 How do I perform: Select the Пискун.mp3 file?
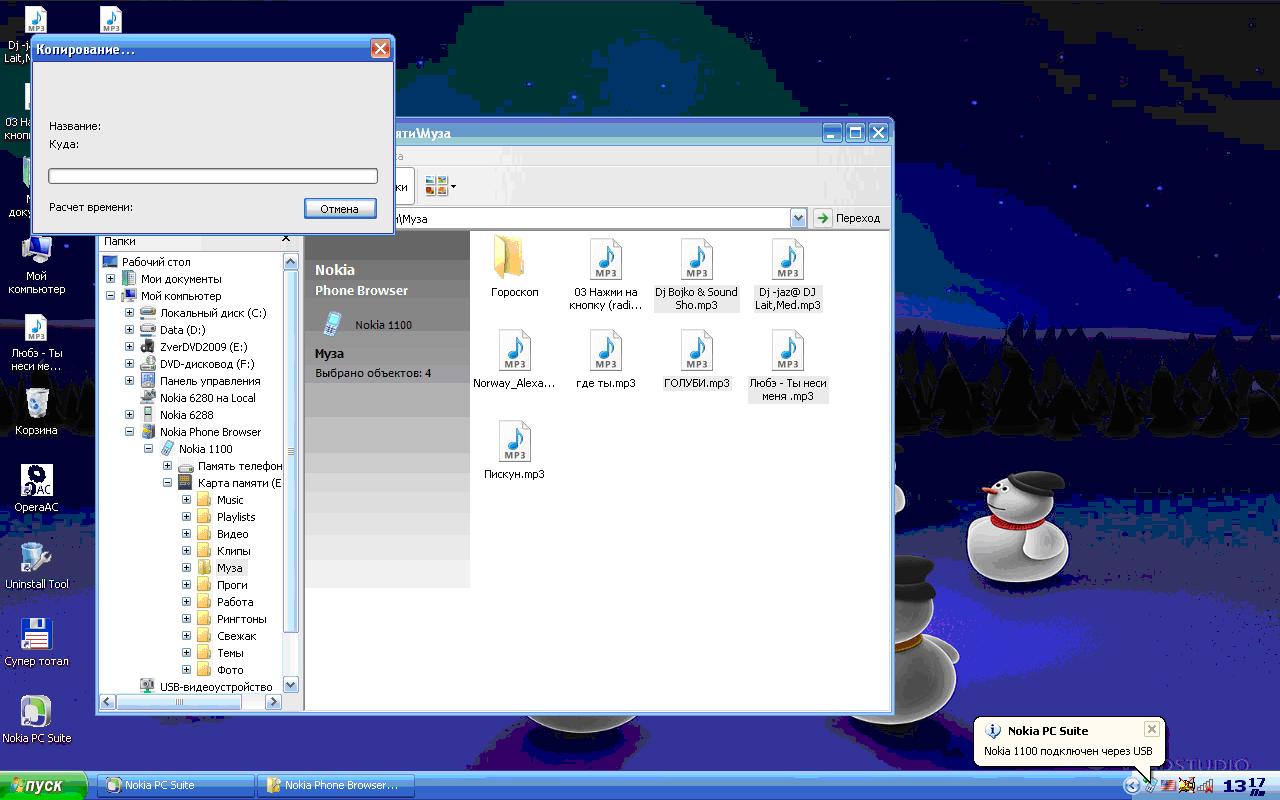point(514,443)
